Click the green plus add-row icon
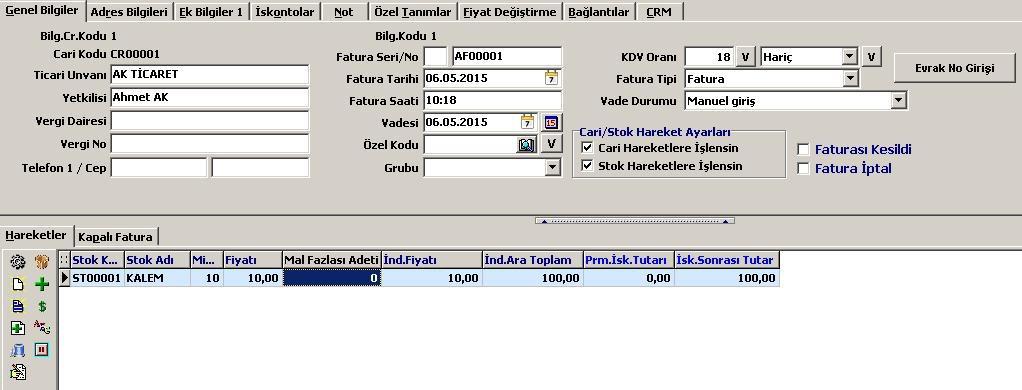1022x390 pixels. tap(42, 284)
